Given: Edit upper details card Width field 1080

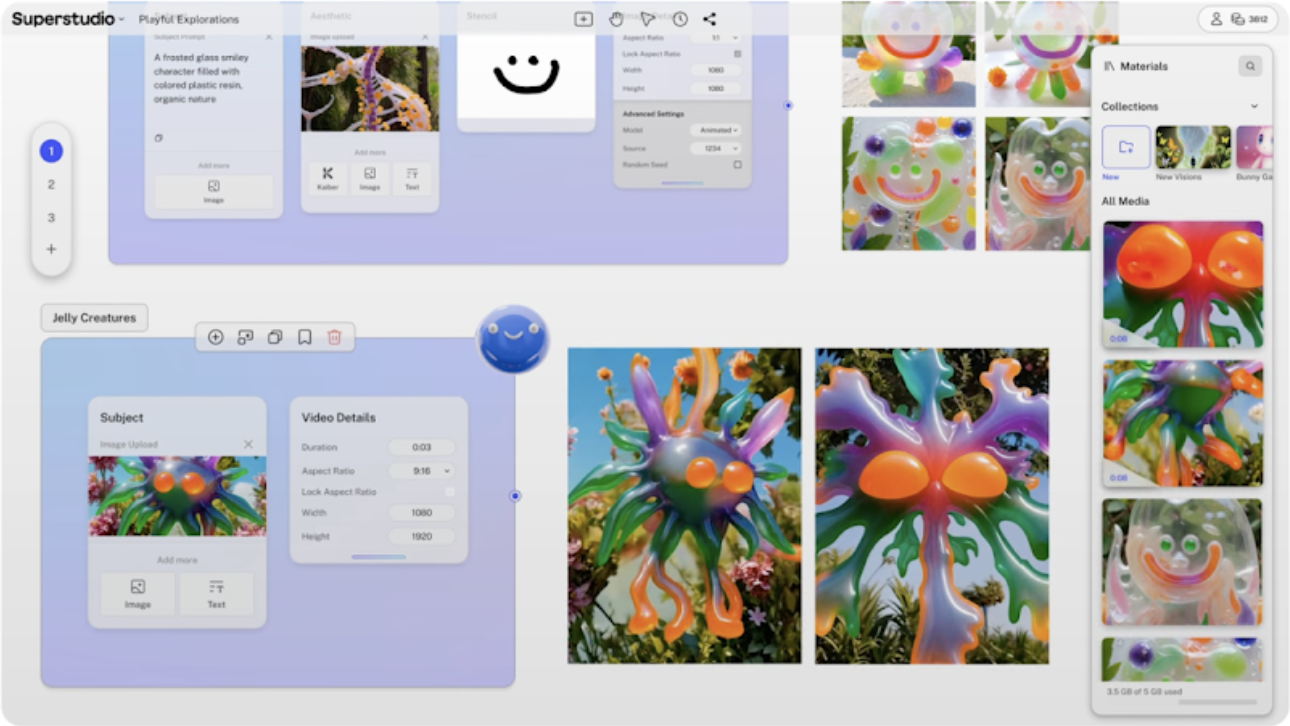Looking at the screenshot, I should point(716,70).
